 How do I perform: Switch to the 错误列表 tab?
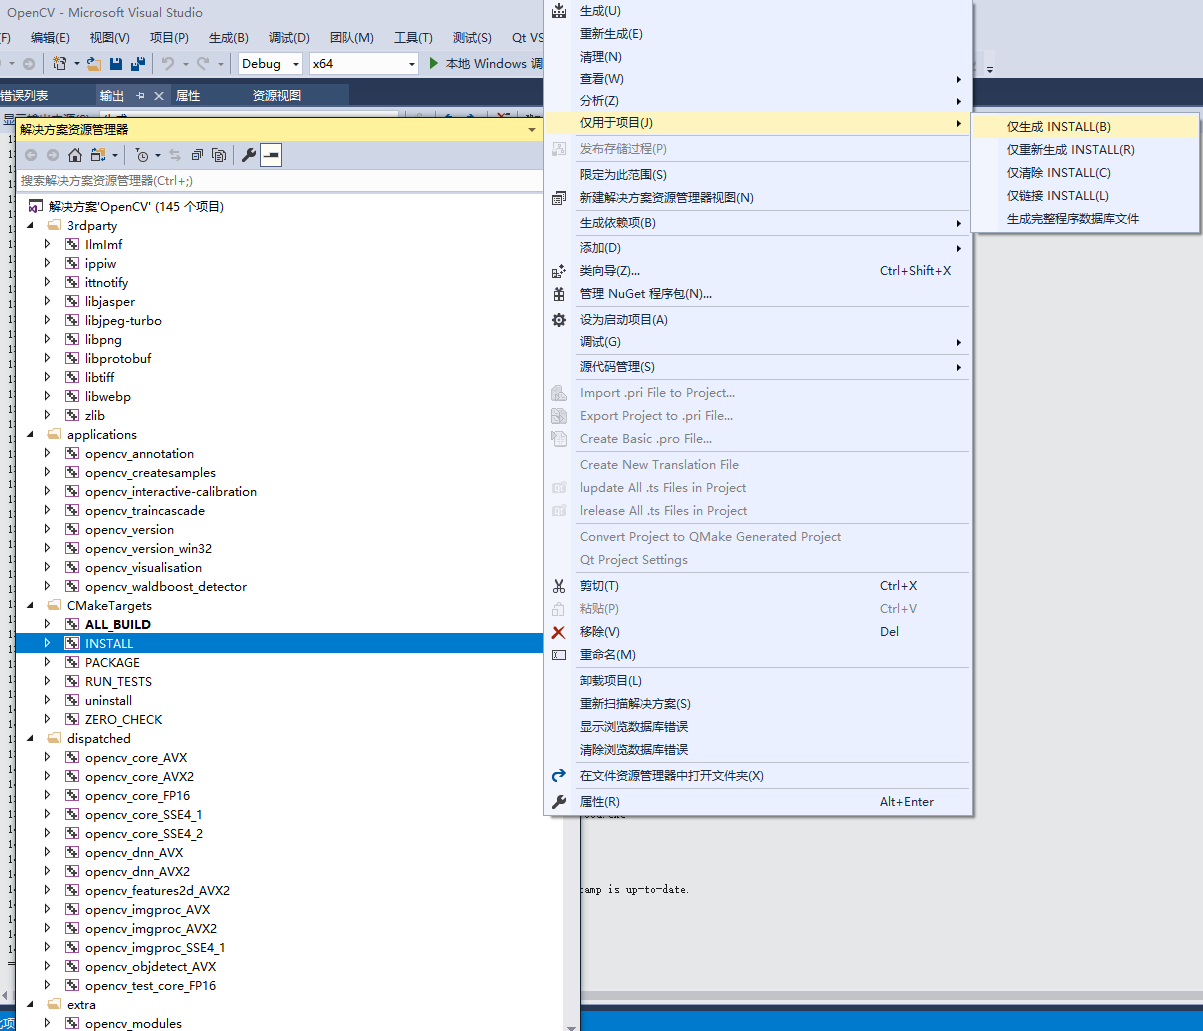[24, 96]
